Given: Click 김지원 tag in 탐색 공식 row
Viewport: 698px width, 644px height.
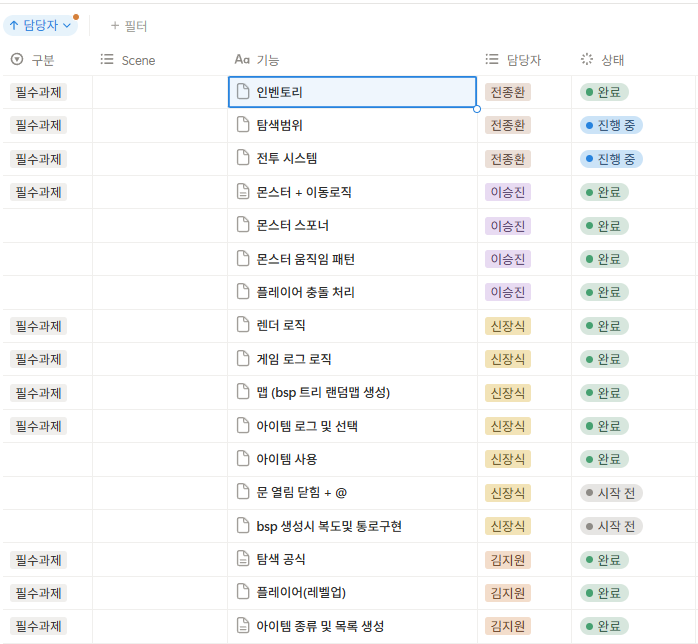Looking at the screenshot, I should coord(508,559).
